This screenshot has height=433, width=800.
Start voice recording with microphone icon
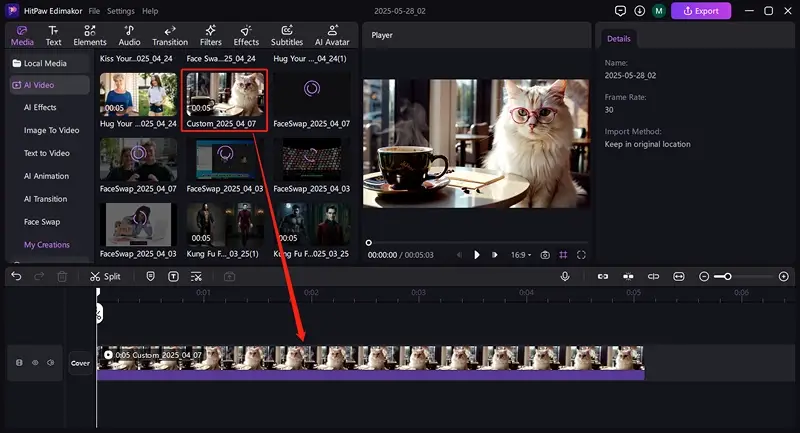(565, 276)
